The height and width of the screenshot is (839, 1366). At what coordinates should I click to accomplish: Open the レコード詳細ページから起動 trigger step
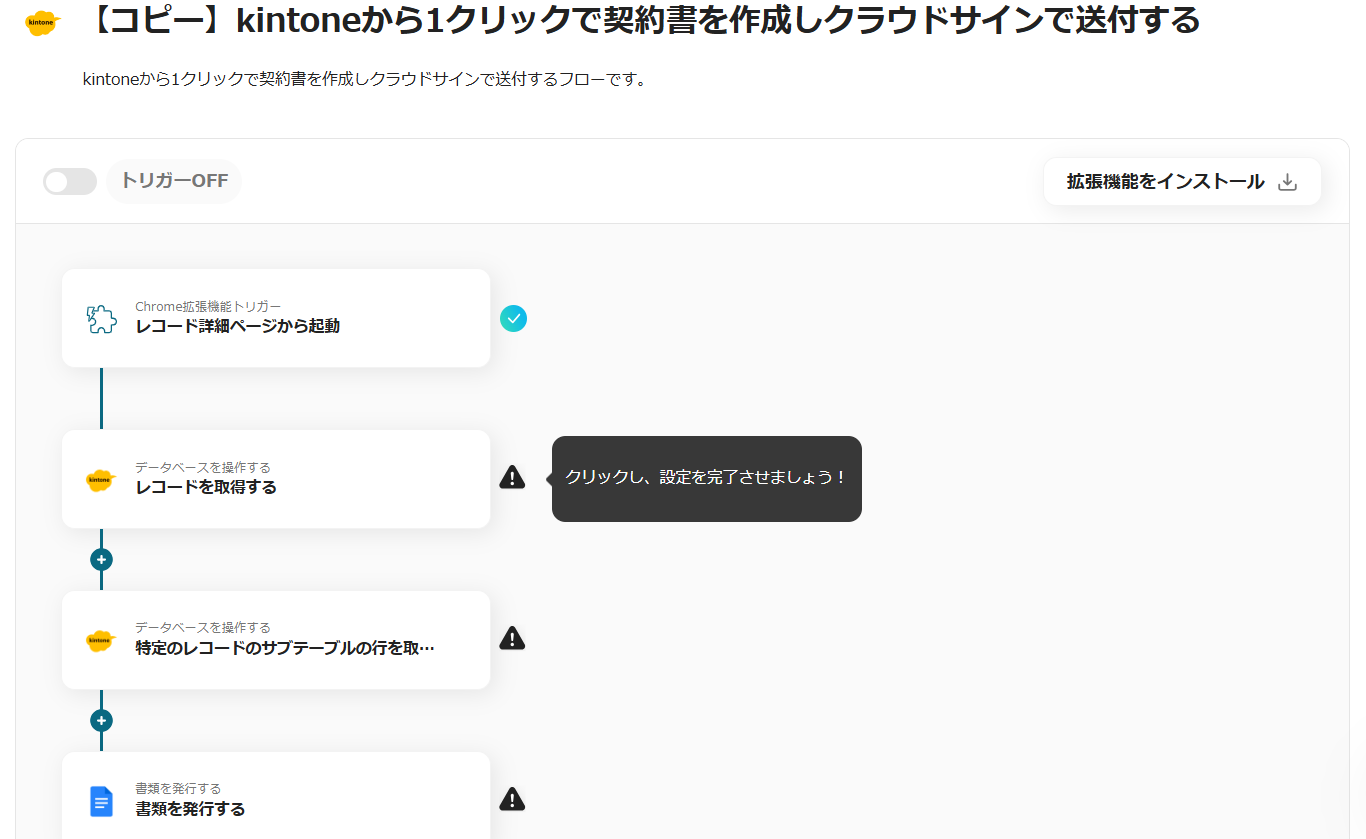(x=276, y=318)
